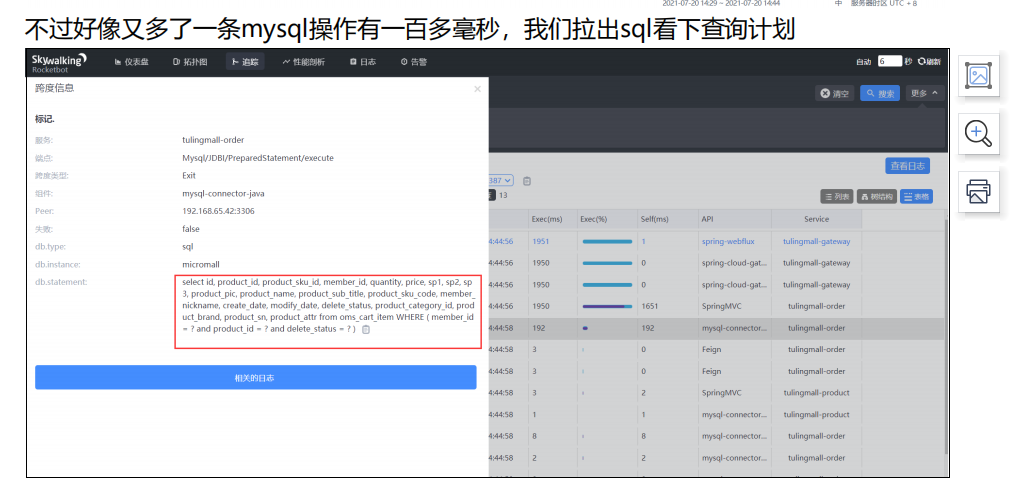Open the spring-webflux API link

(x=728, y=242)
